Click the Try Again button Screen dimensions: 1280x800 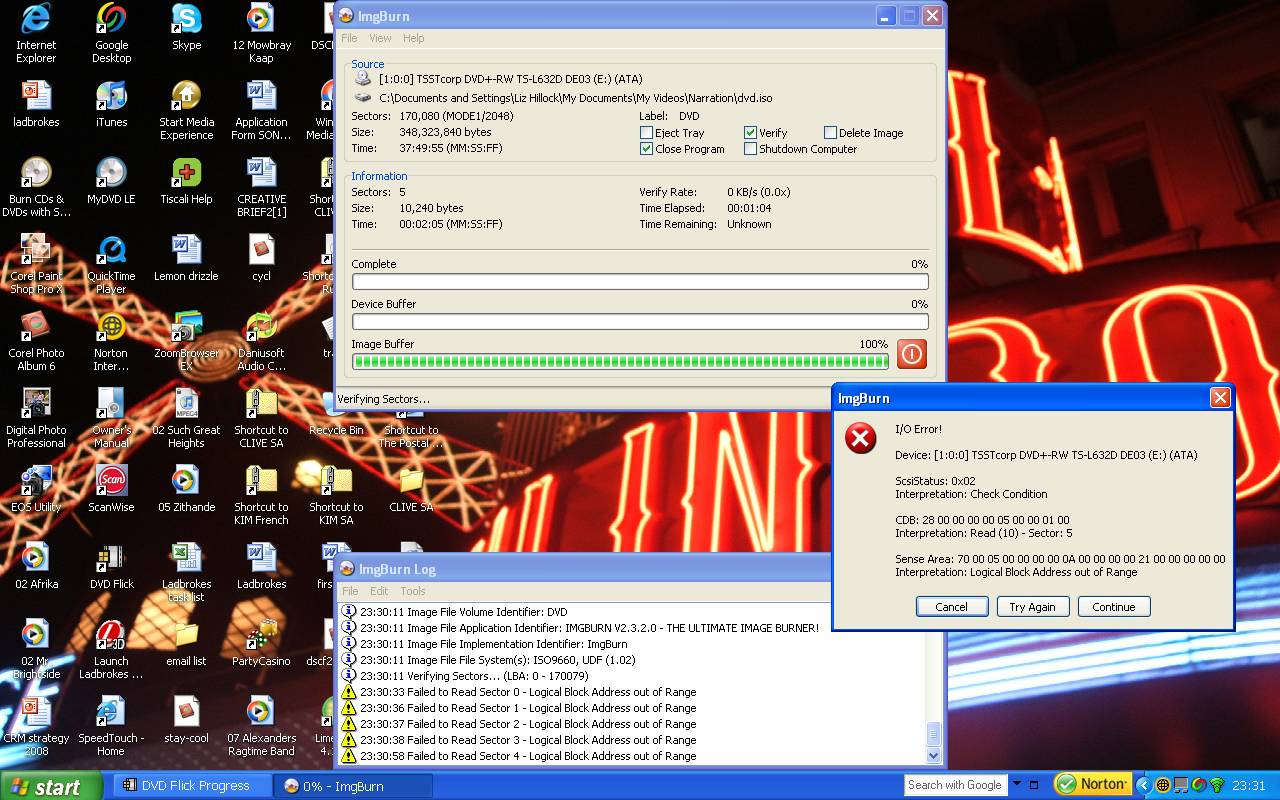[1032, 607]
